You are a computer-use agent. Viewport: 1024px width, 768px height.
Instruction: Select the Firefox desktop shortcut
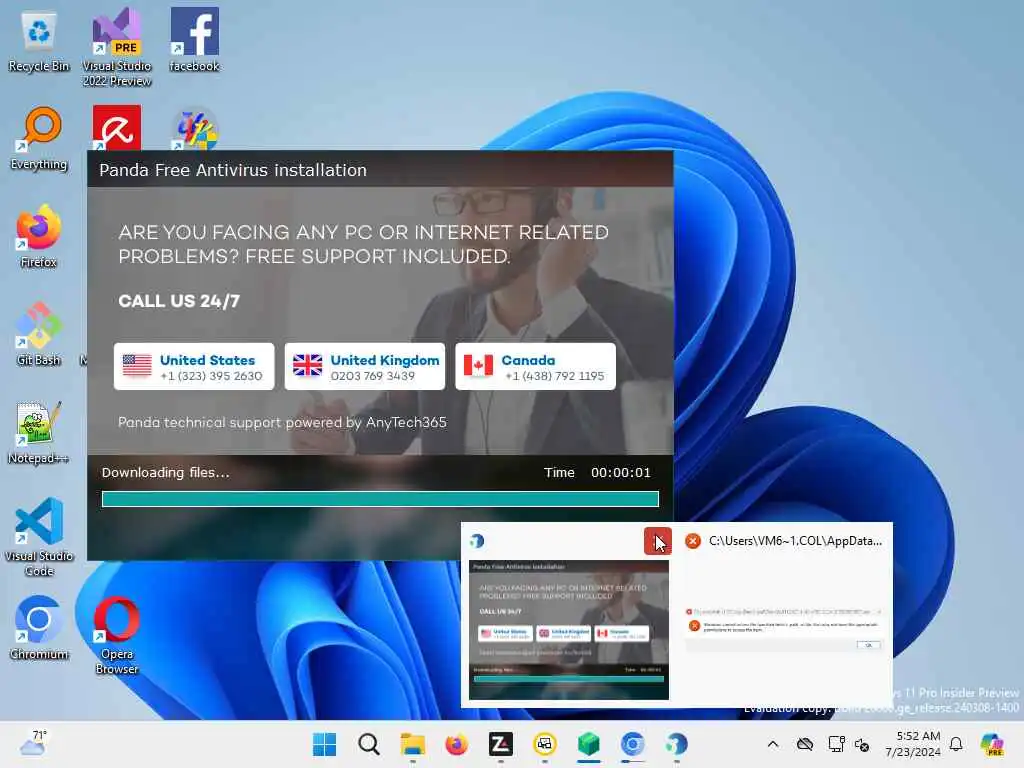[x=39, y=237]
